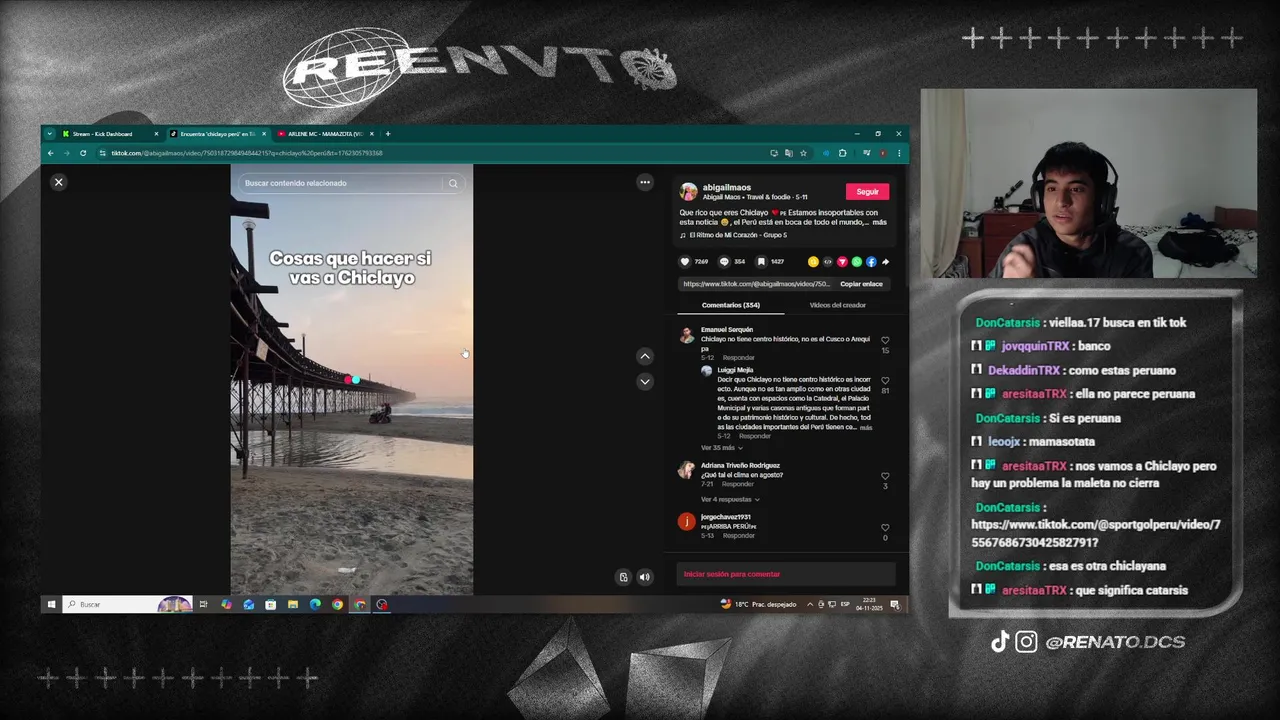Like Emanuel Serquén's comment
The height and width of the screenshot is (720, 1280).
coord(885,341)
